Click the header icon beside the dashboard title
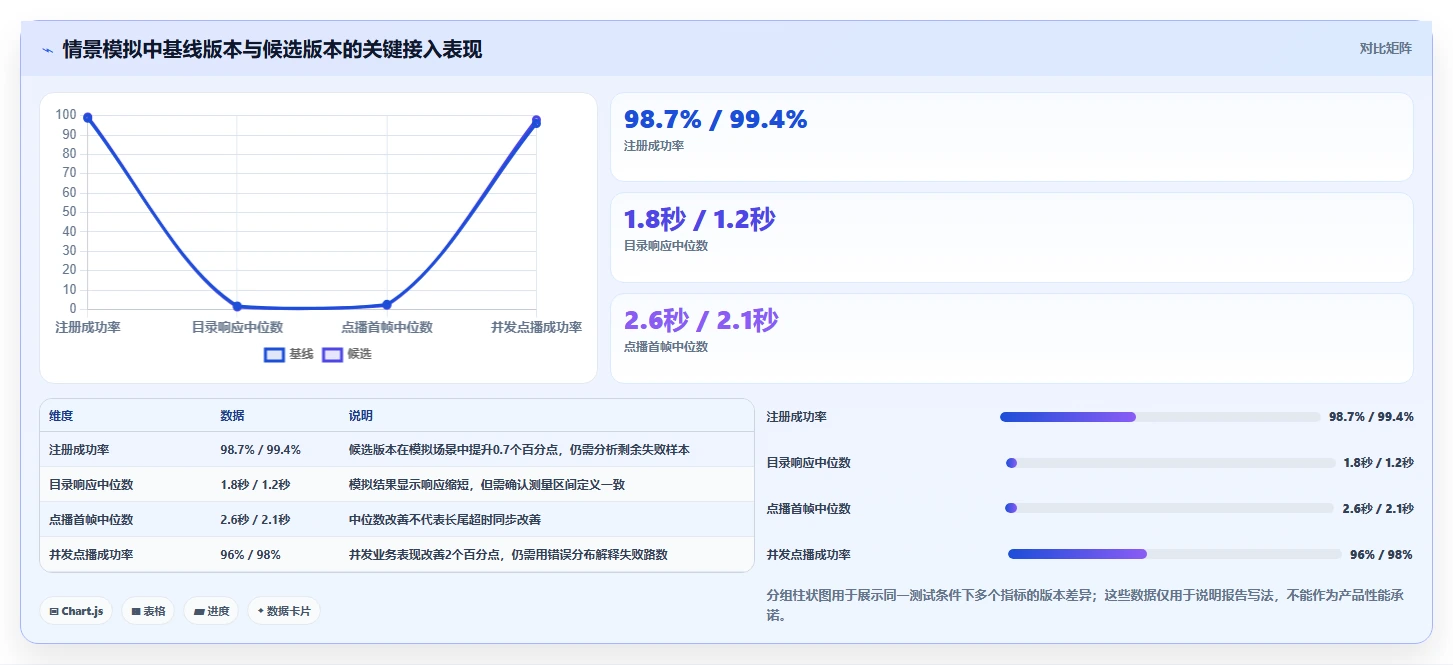Viewport: 1453px width, 665px height. (48, 50)
